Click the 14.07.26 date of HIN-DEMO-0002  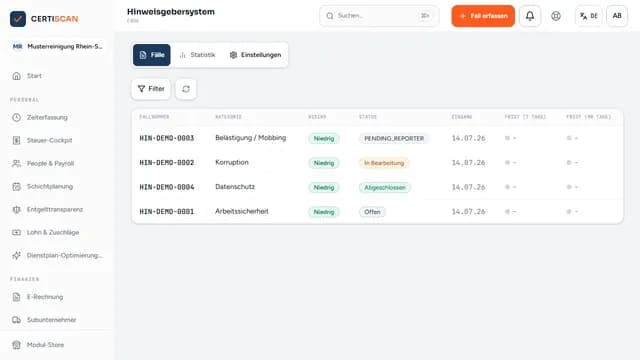(469, 163)
